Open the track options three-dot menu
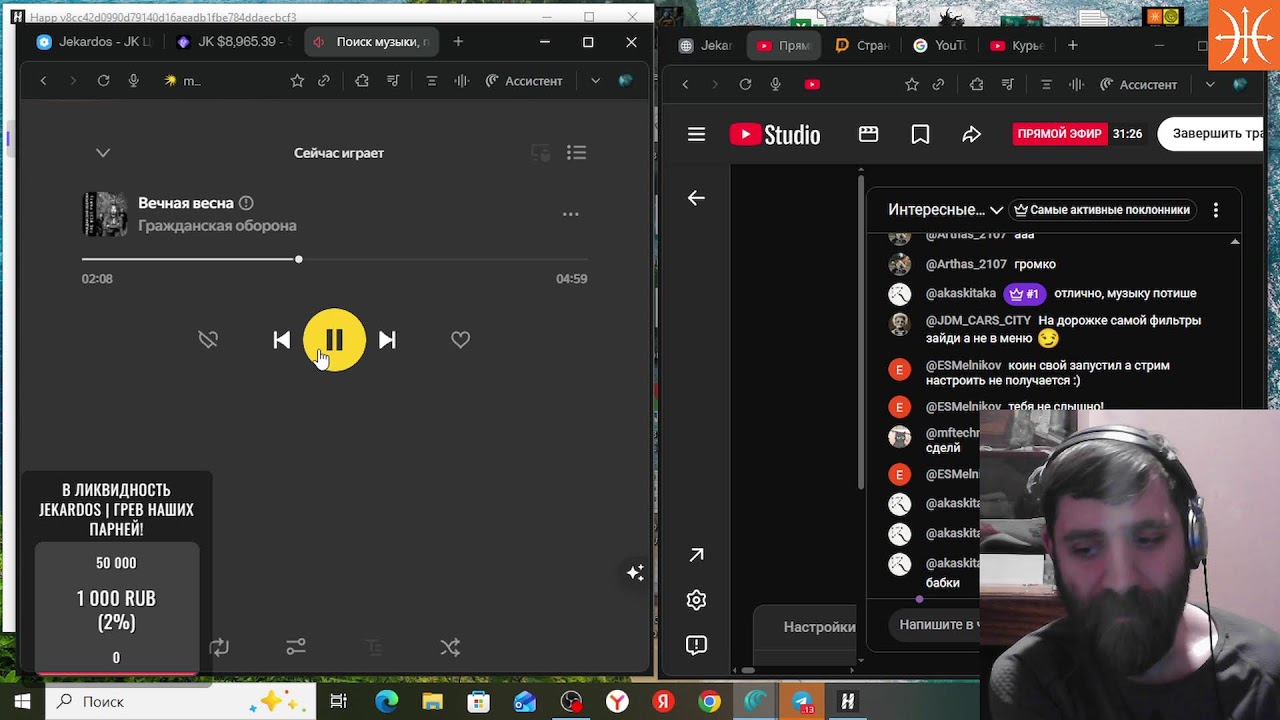Image resolution: width=1280 pixels, height=720 pixels. tap(570, 214)
